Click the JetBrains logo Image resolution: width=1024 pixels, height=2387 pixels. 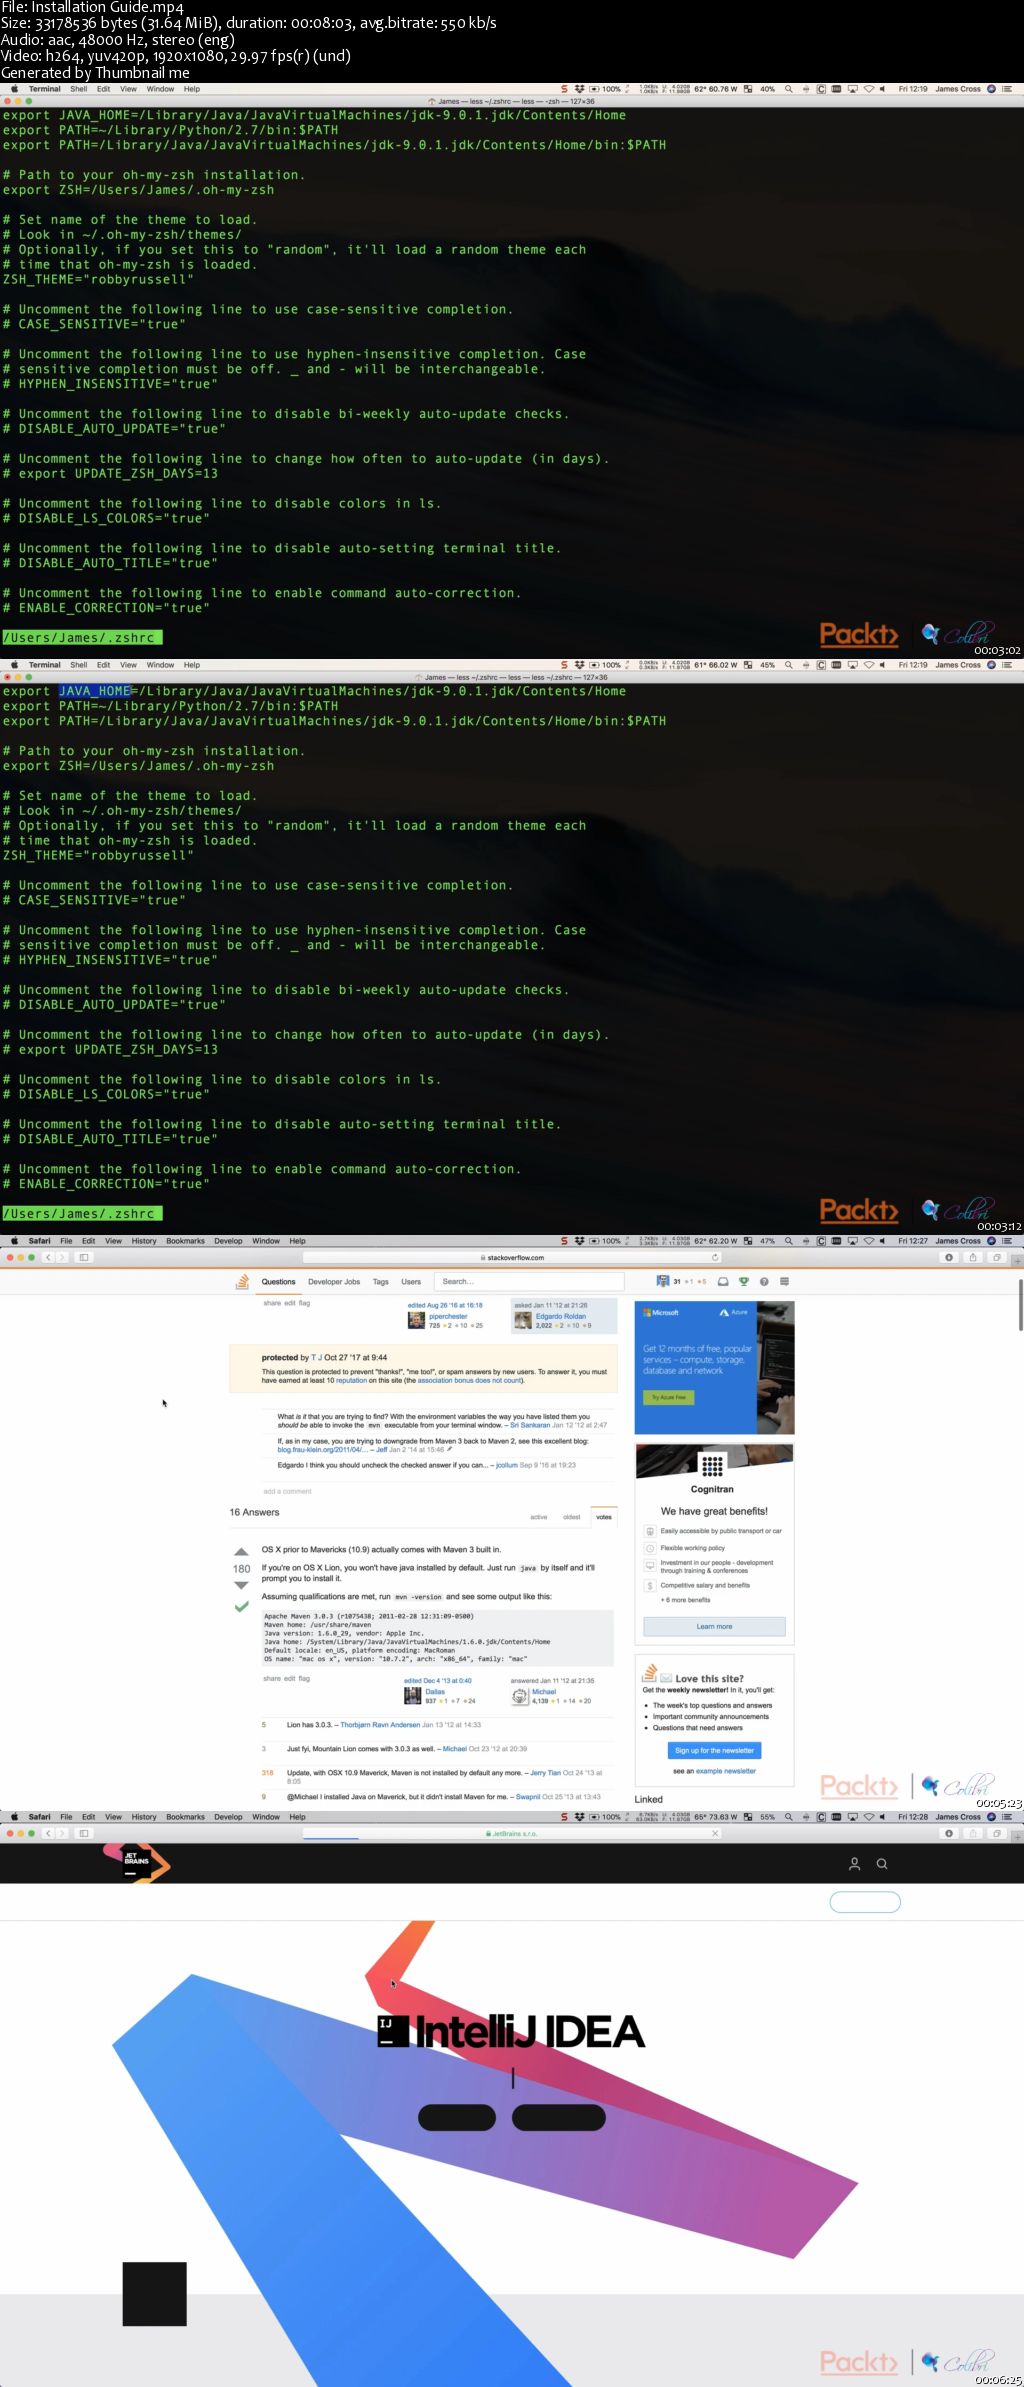(x=137, y=1863)
